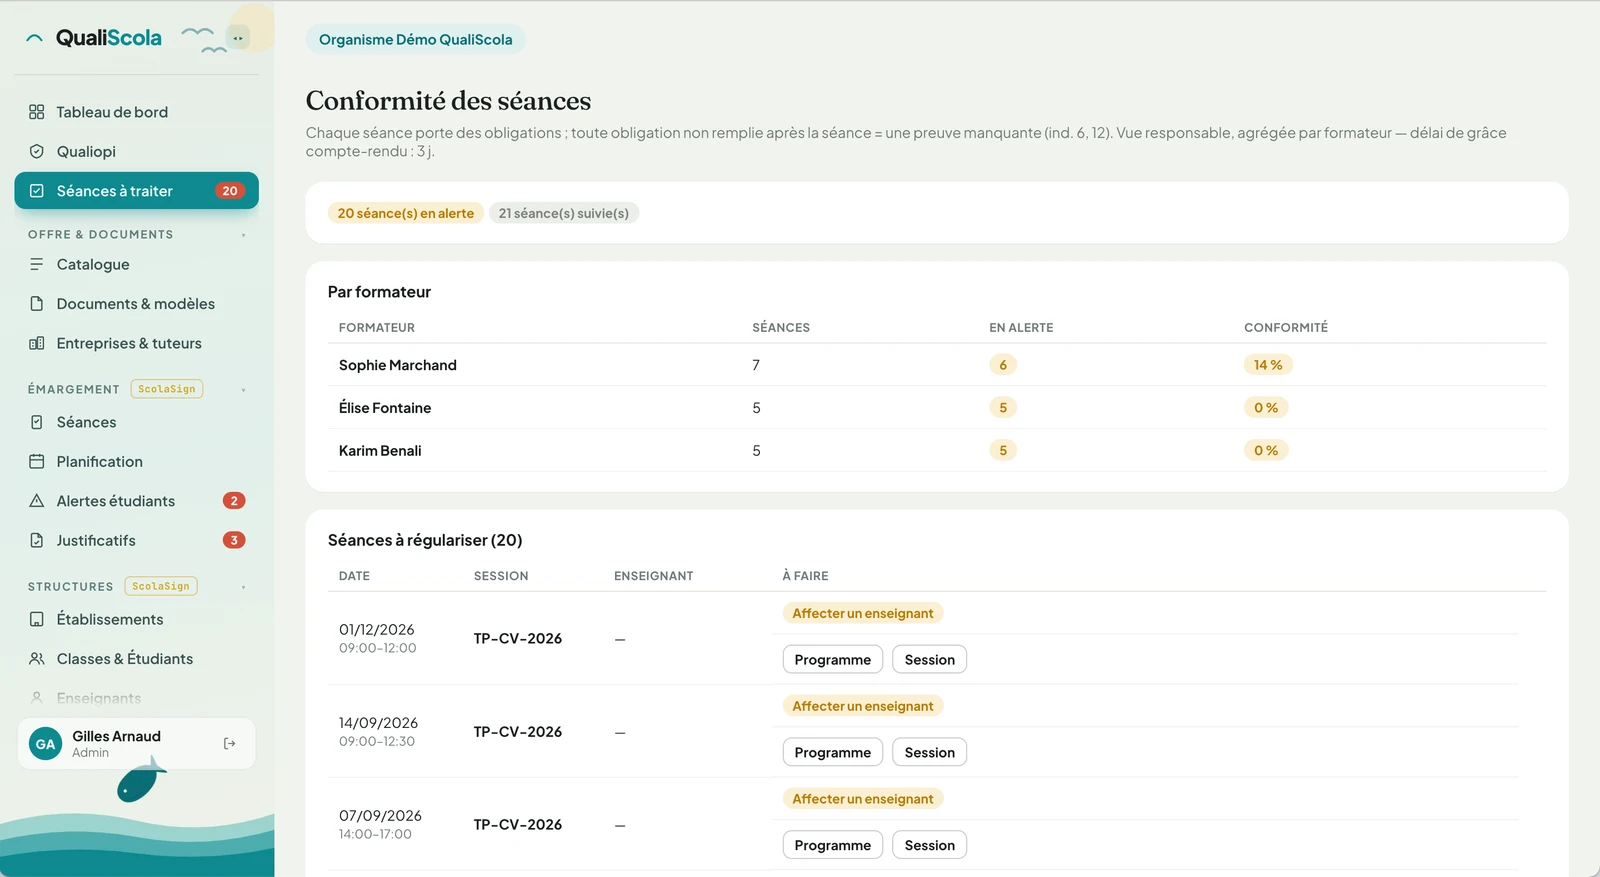
Task: Click the Établissements building icon
Action: click(x=37, y=619)
